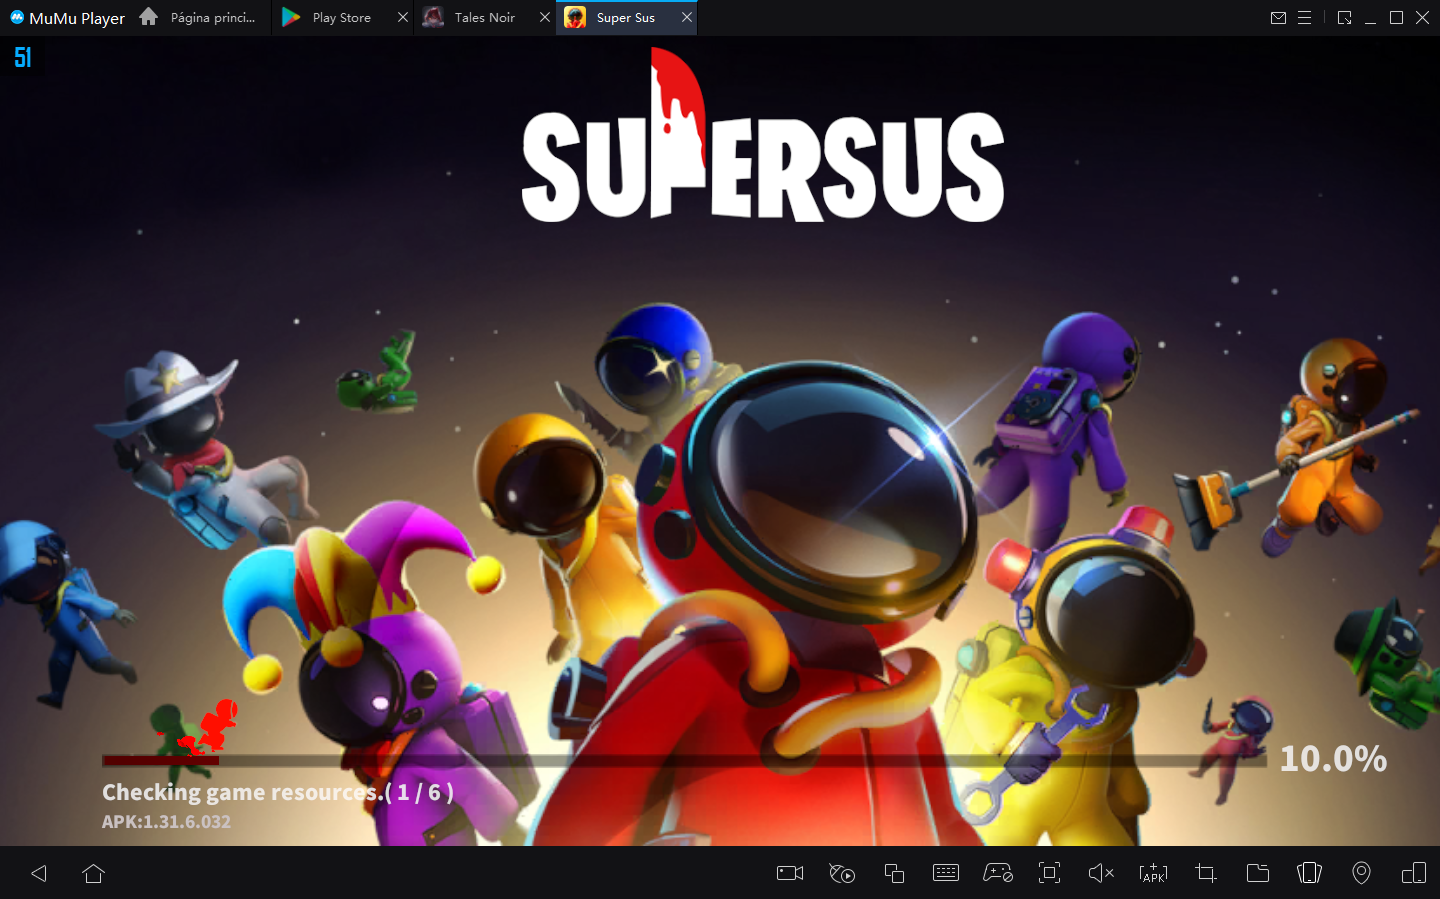Switch to the Tales Noir tab

pos(485,17)
